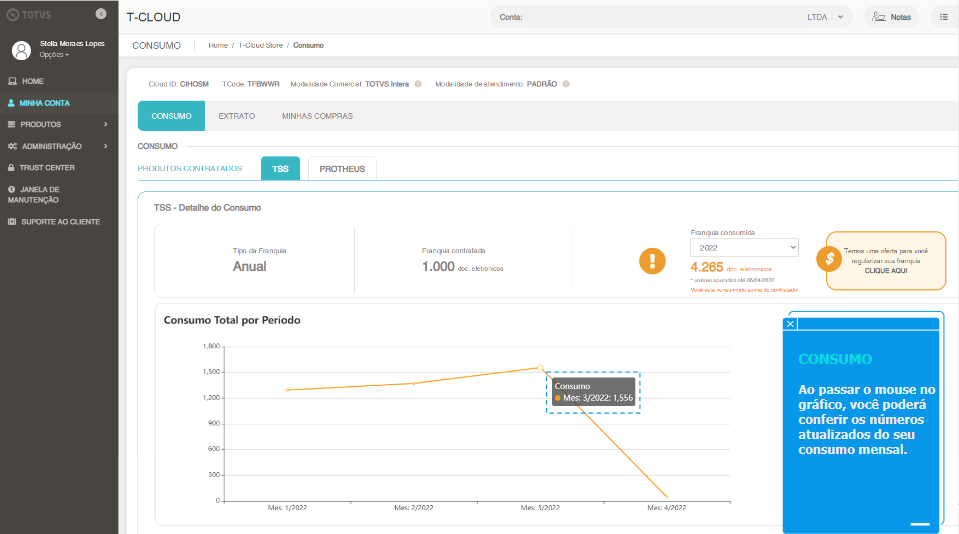Click the ADMINISTRAÇÃO gears icon
Screen dimensions: 959x534
(12, 146)
